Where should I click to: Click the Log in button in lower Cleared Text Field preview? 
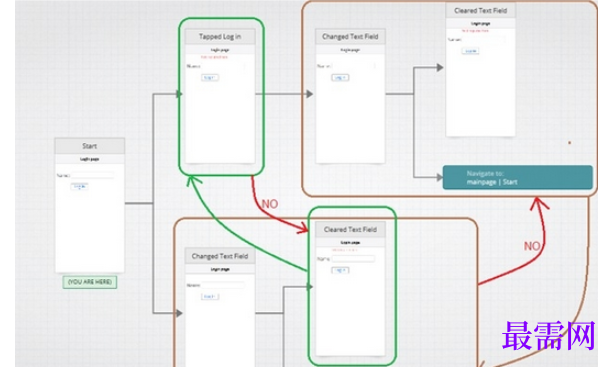[x=340, y=270]
